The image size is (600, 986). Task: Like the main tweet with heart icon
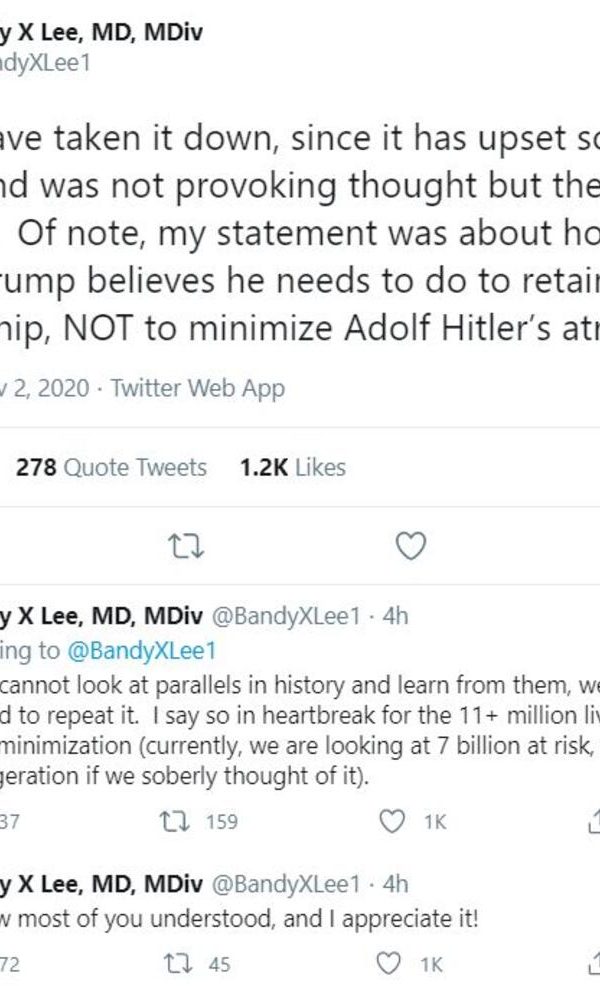[411, 545]
